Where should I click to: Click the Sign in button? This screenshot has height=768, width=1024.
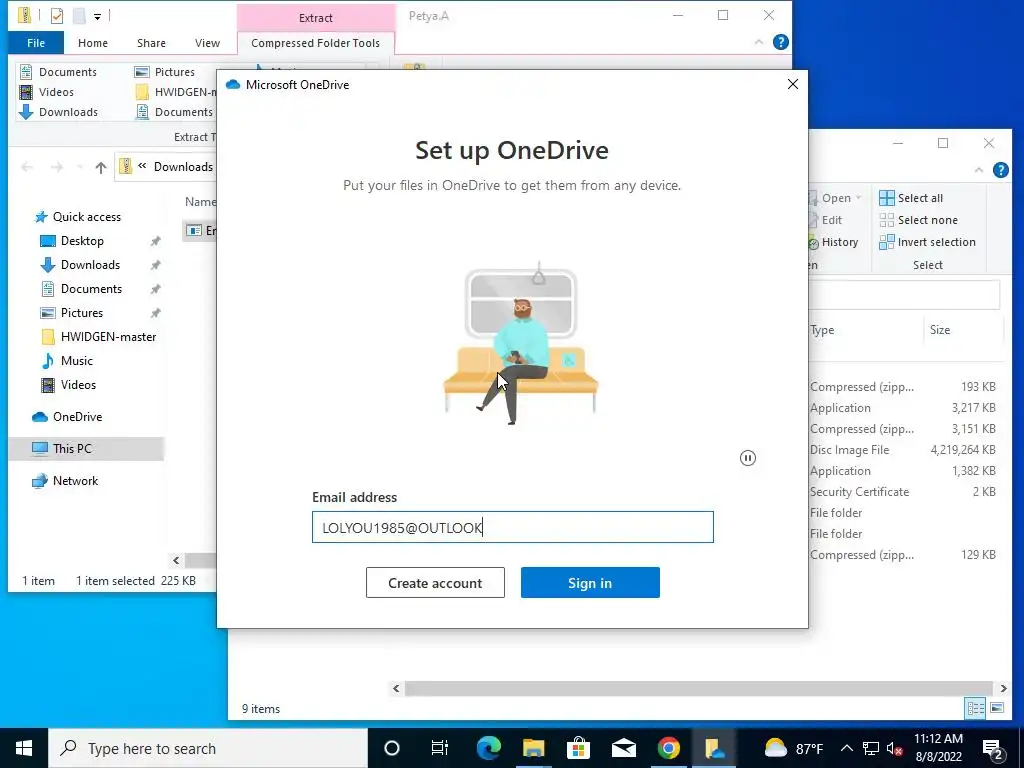pyautogui.click(x=590, y=583)
